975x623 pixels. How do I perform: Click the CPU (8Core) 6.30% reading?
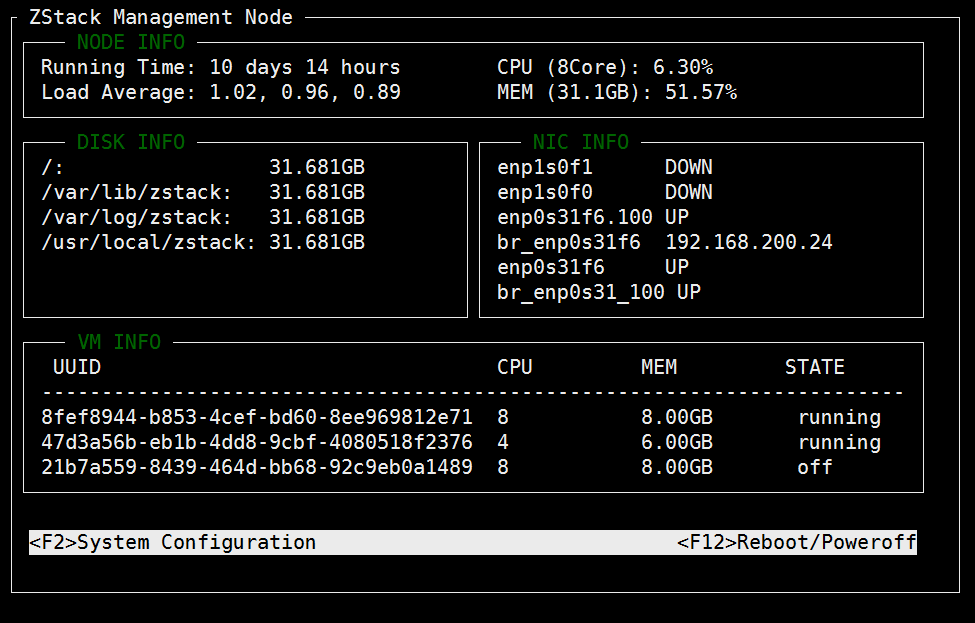pos(604,67)
